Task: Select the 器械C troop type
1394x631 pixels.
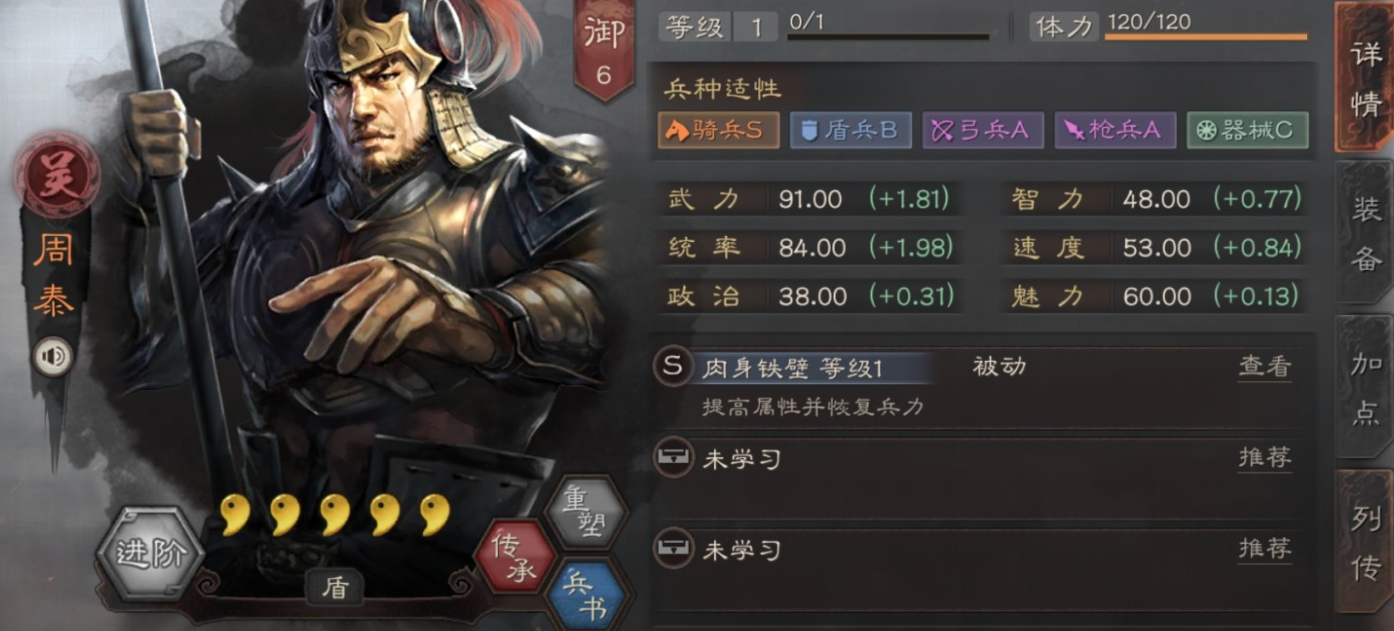Action: coord(1247,130)
